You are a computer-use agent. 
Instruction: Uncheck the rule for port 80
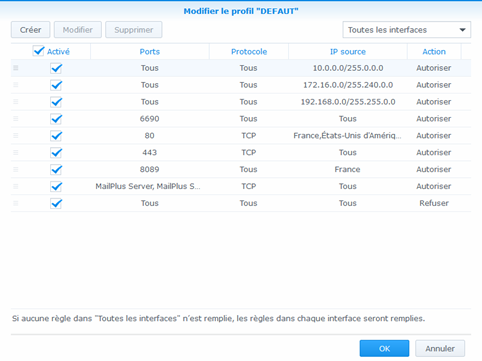56,136
